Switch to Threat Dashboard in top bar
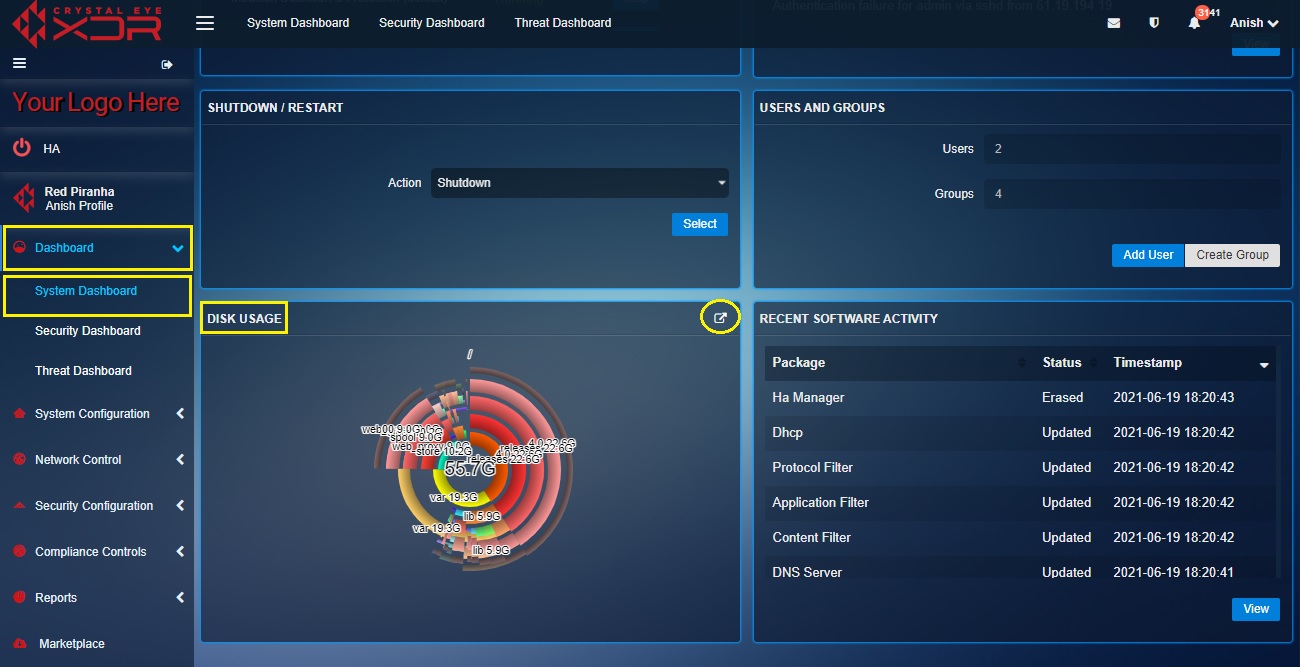This screenshot has height=667, width=1300. click(563, 22)
